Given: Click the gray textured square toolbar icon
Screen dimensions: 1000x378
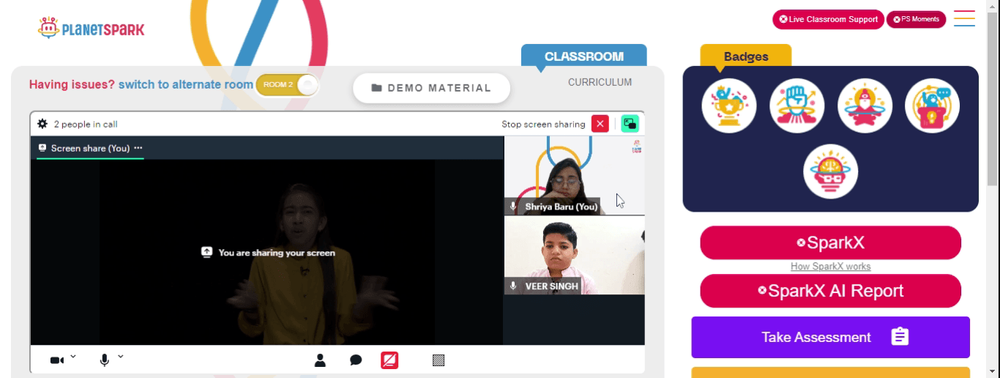Looking at the screenshot, I should [438, 360].
